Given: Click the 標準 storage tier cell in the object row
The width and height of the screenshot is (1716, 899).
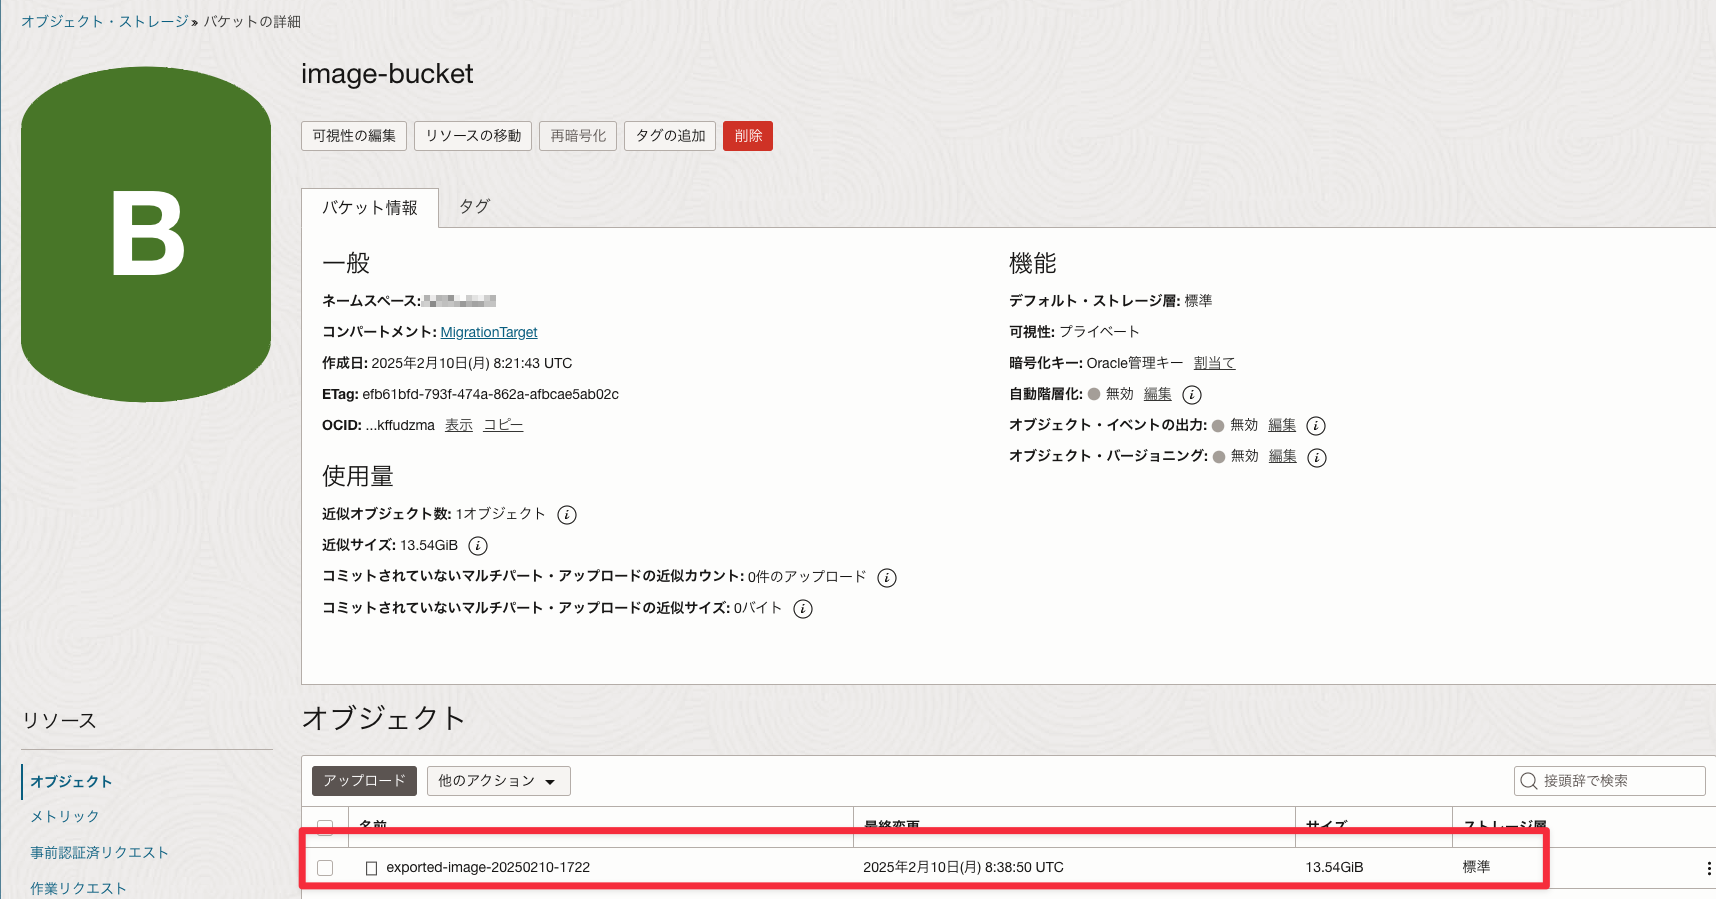Looking at the screenshot, I should coord(1476,867).
